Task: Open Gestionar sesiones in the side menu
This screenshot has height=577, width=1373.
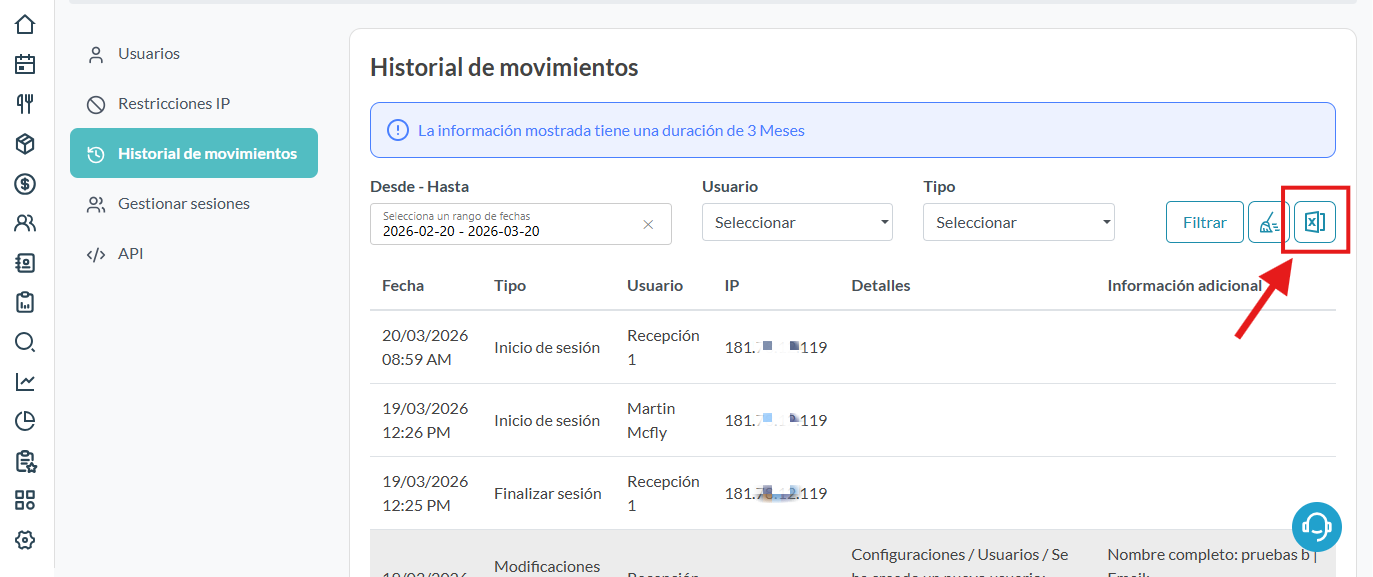Action: (184, 204)
